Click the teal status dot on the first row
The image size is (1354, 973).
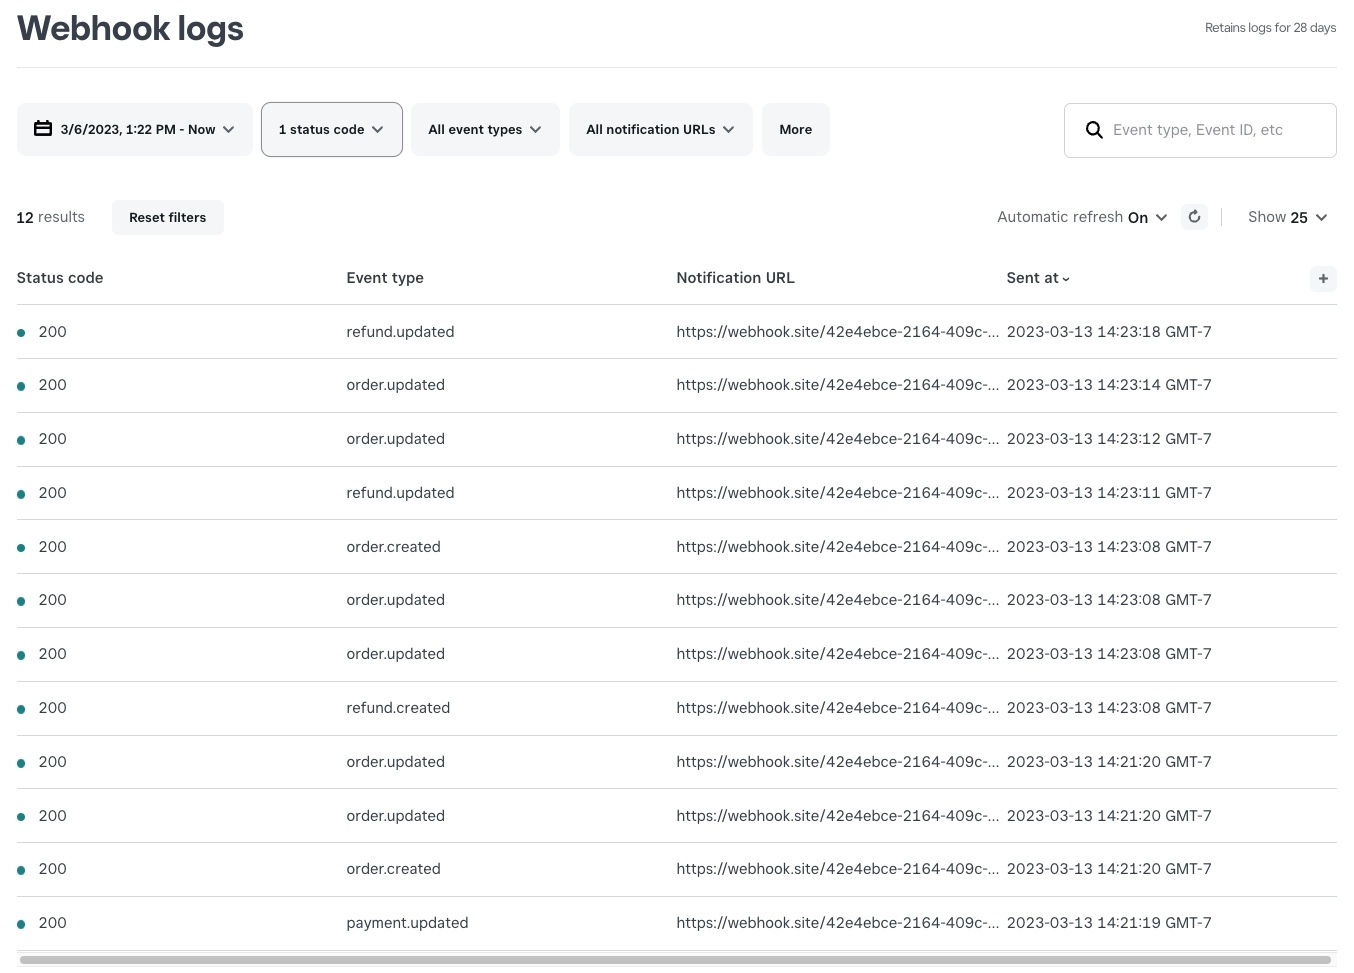click(x=21, y=332)
